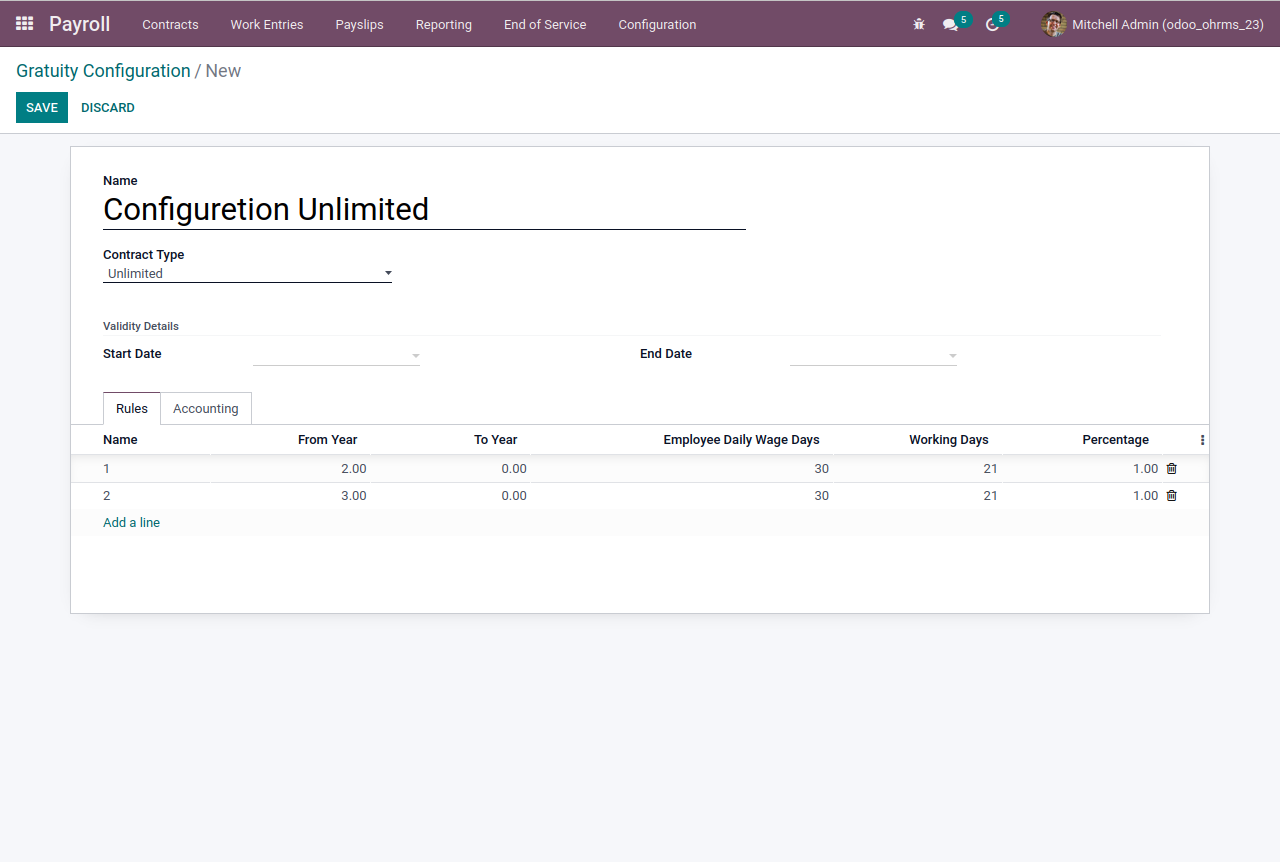Open the conversations chat icon

[950, 24]
